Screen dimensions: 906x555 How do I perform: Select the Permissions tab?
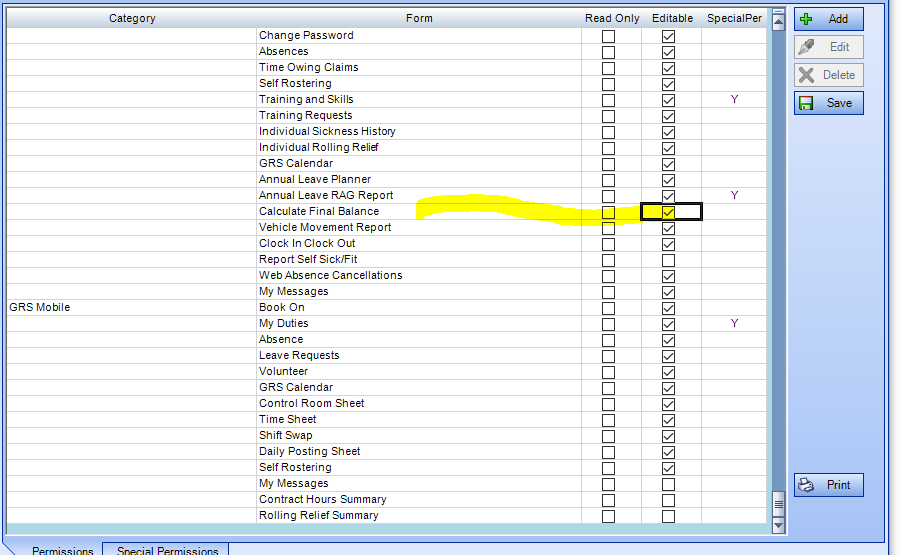pos(63,549)
